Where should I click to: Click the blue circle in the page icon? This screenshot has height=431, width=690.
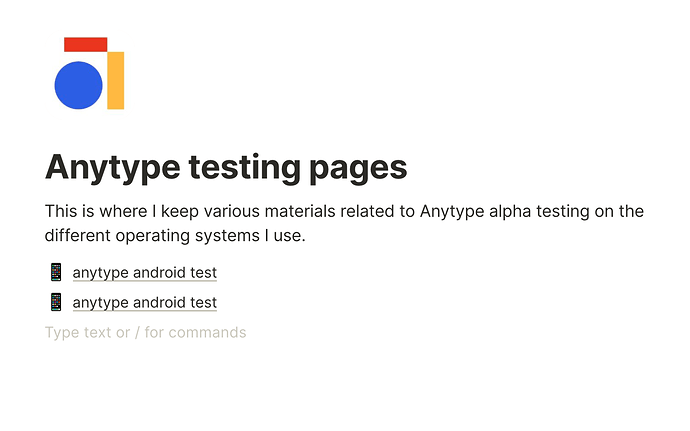pyautogui.click(x=78, y=85)
